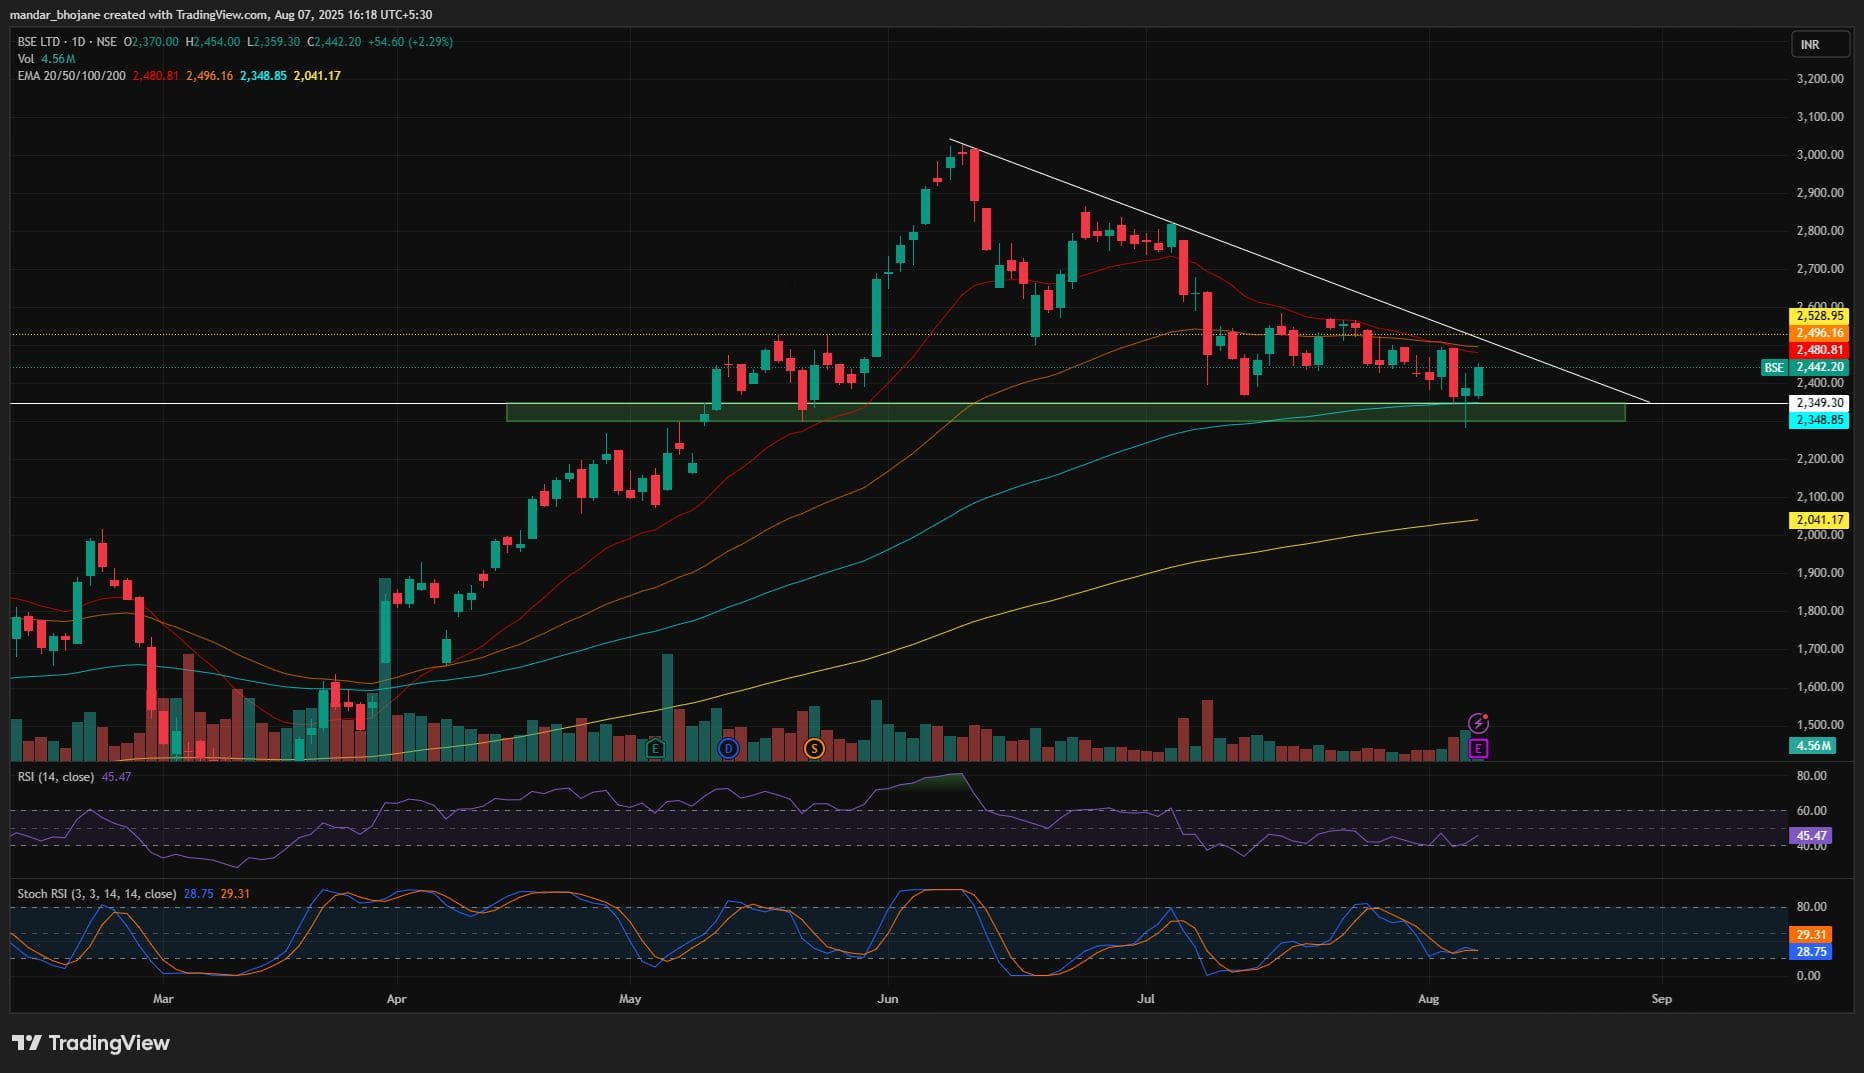1864x1073 pixels.
Task: Click the green 4.56M volume axis label
Action: tap(1813, 746)
